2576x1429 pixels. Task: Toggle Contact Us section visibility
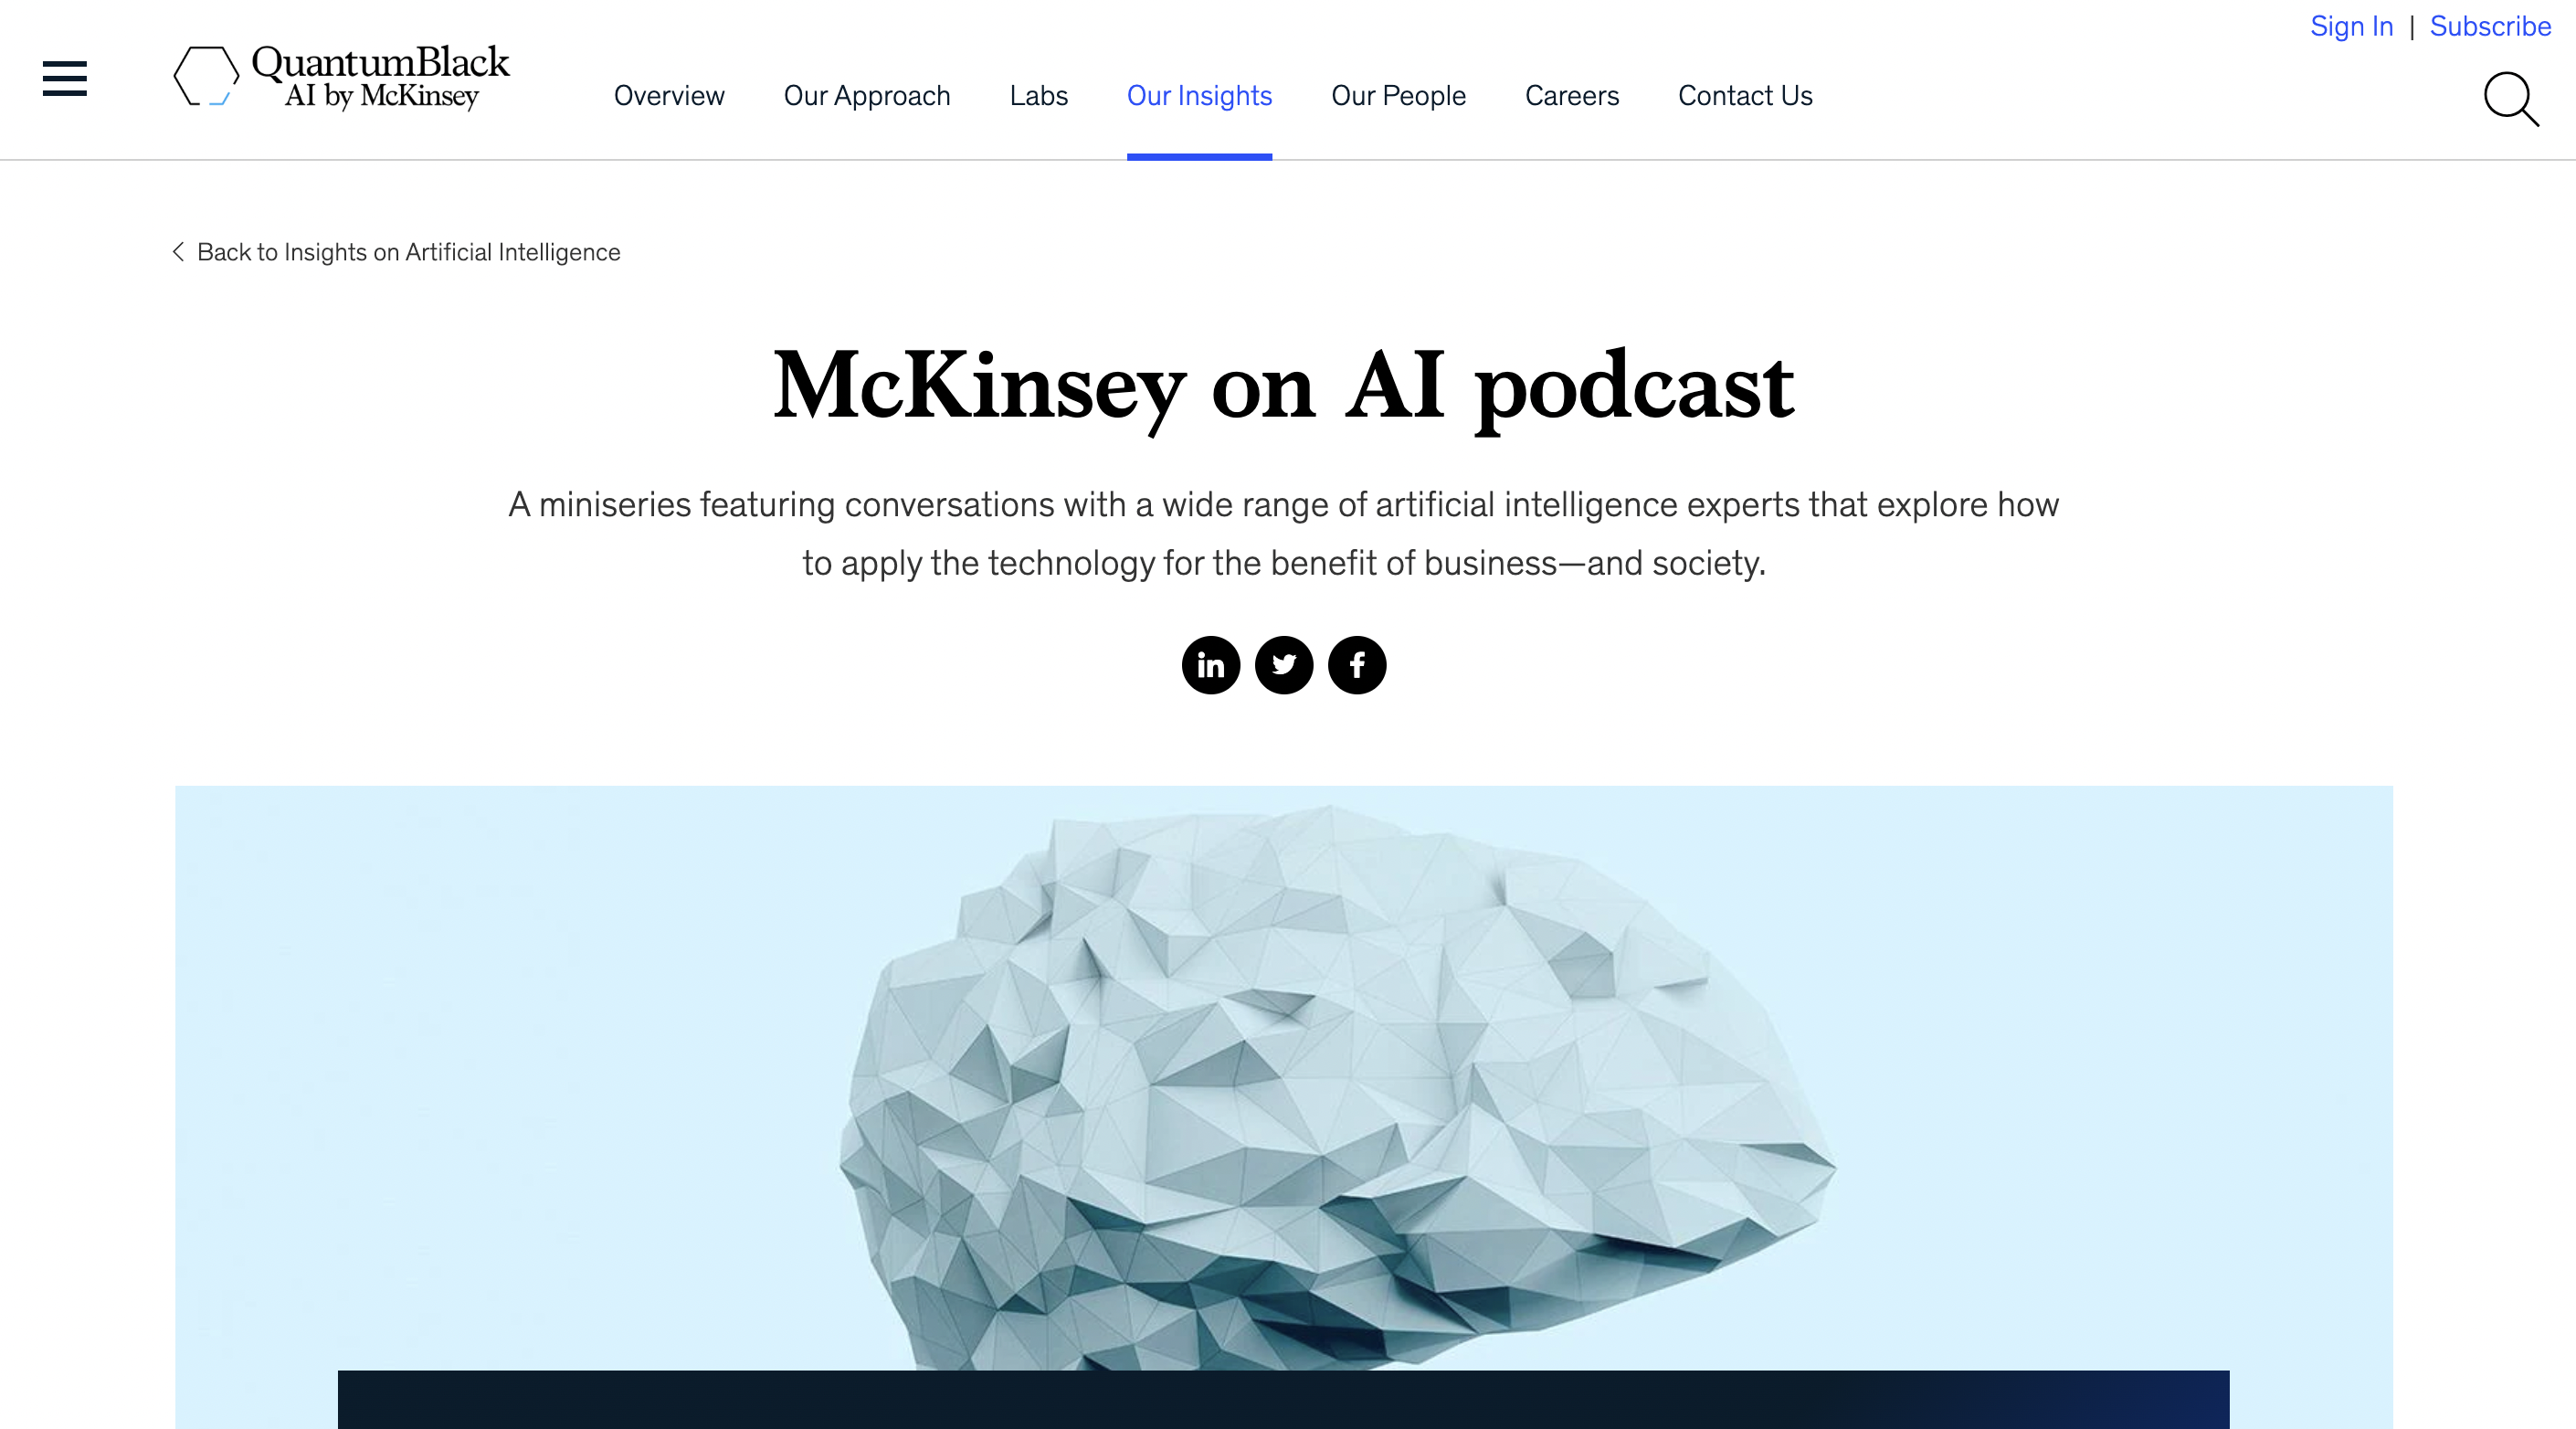click(x=1744, y=97)
